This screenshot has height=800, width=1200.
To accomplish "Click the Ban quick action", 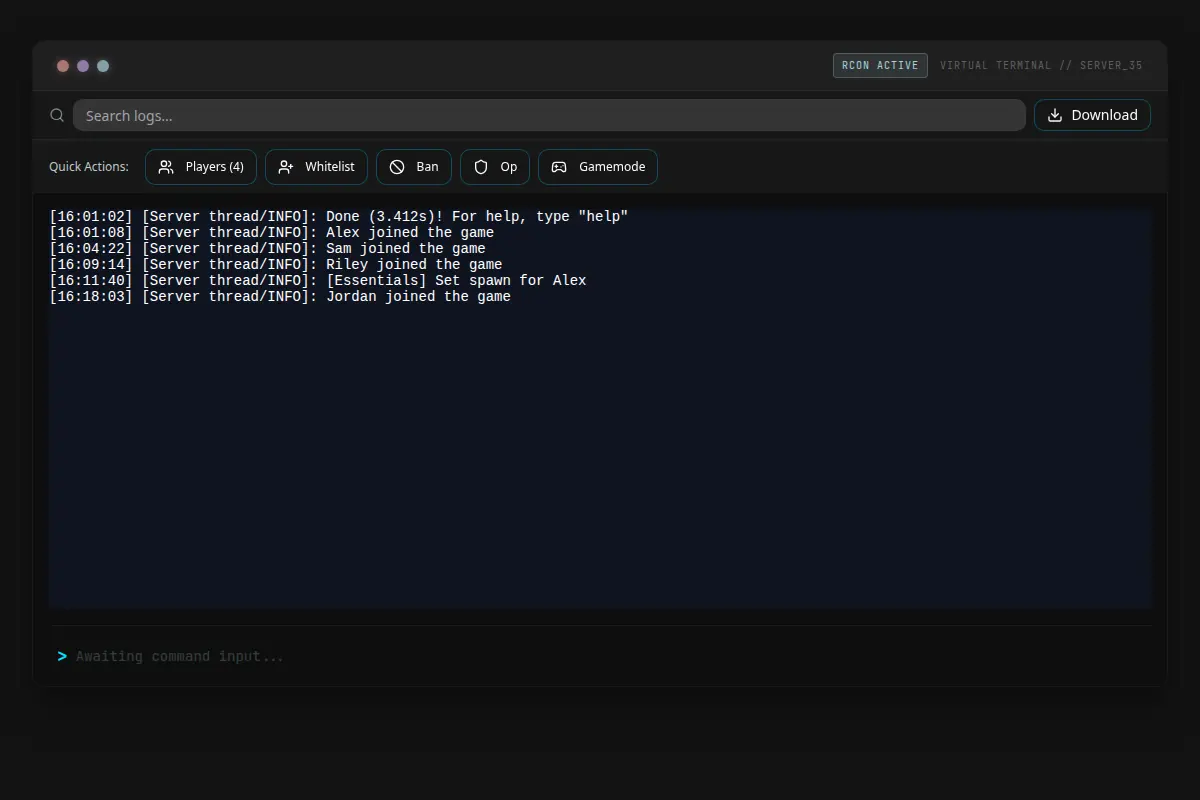I will (x=414, y=167).
